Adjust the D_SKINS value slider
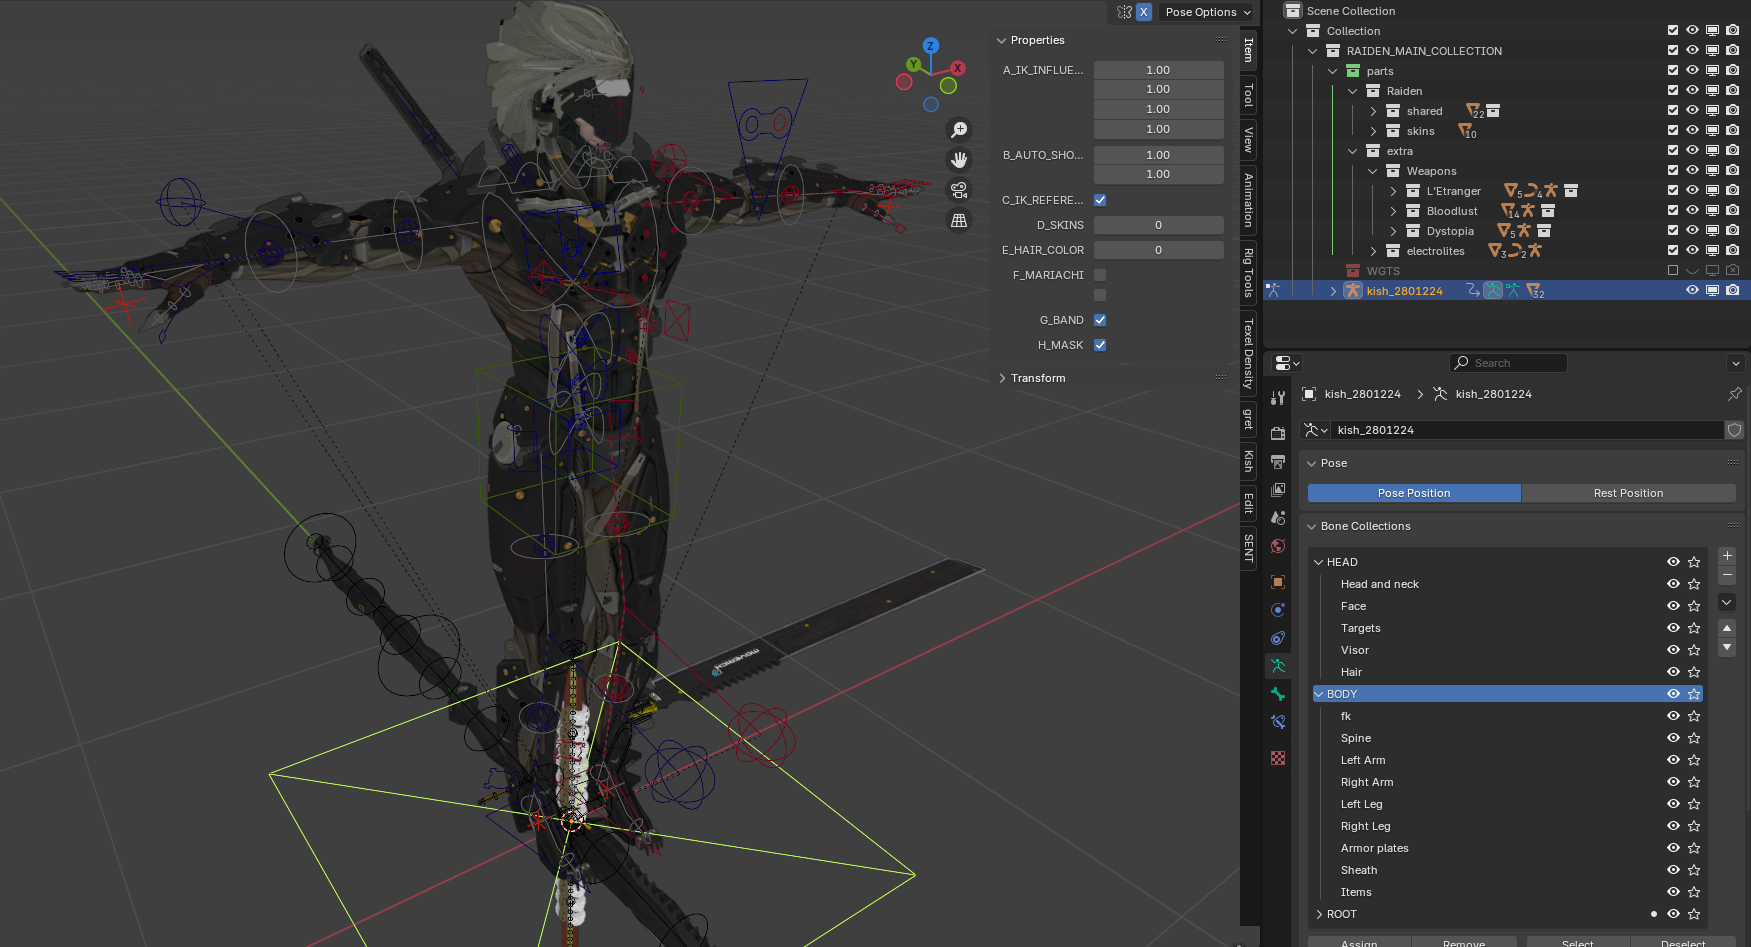1751x947 pixels. pyautogui.click(x=1158, y=225)
